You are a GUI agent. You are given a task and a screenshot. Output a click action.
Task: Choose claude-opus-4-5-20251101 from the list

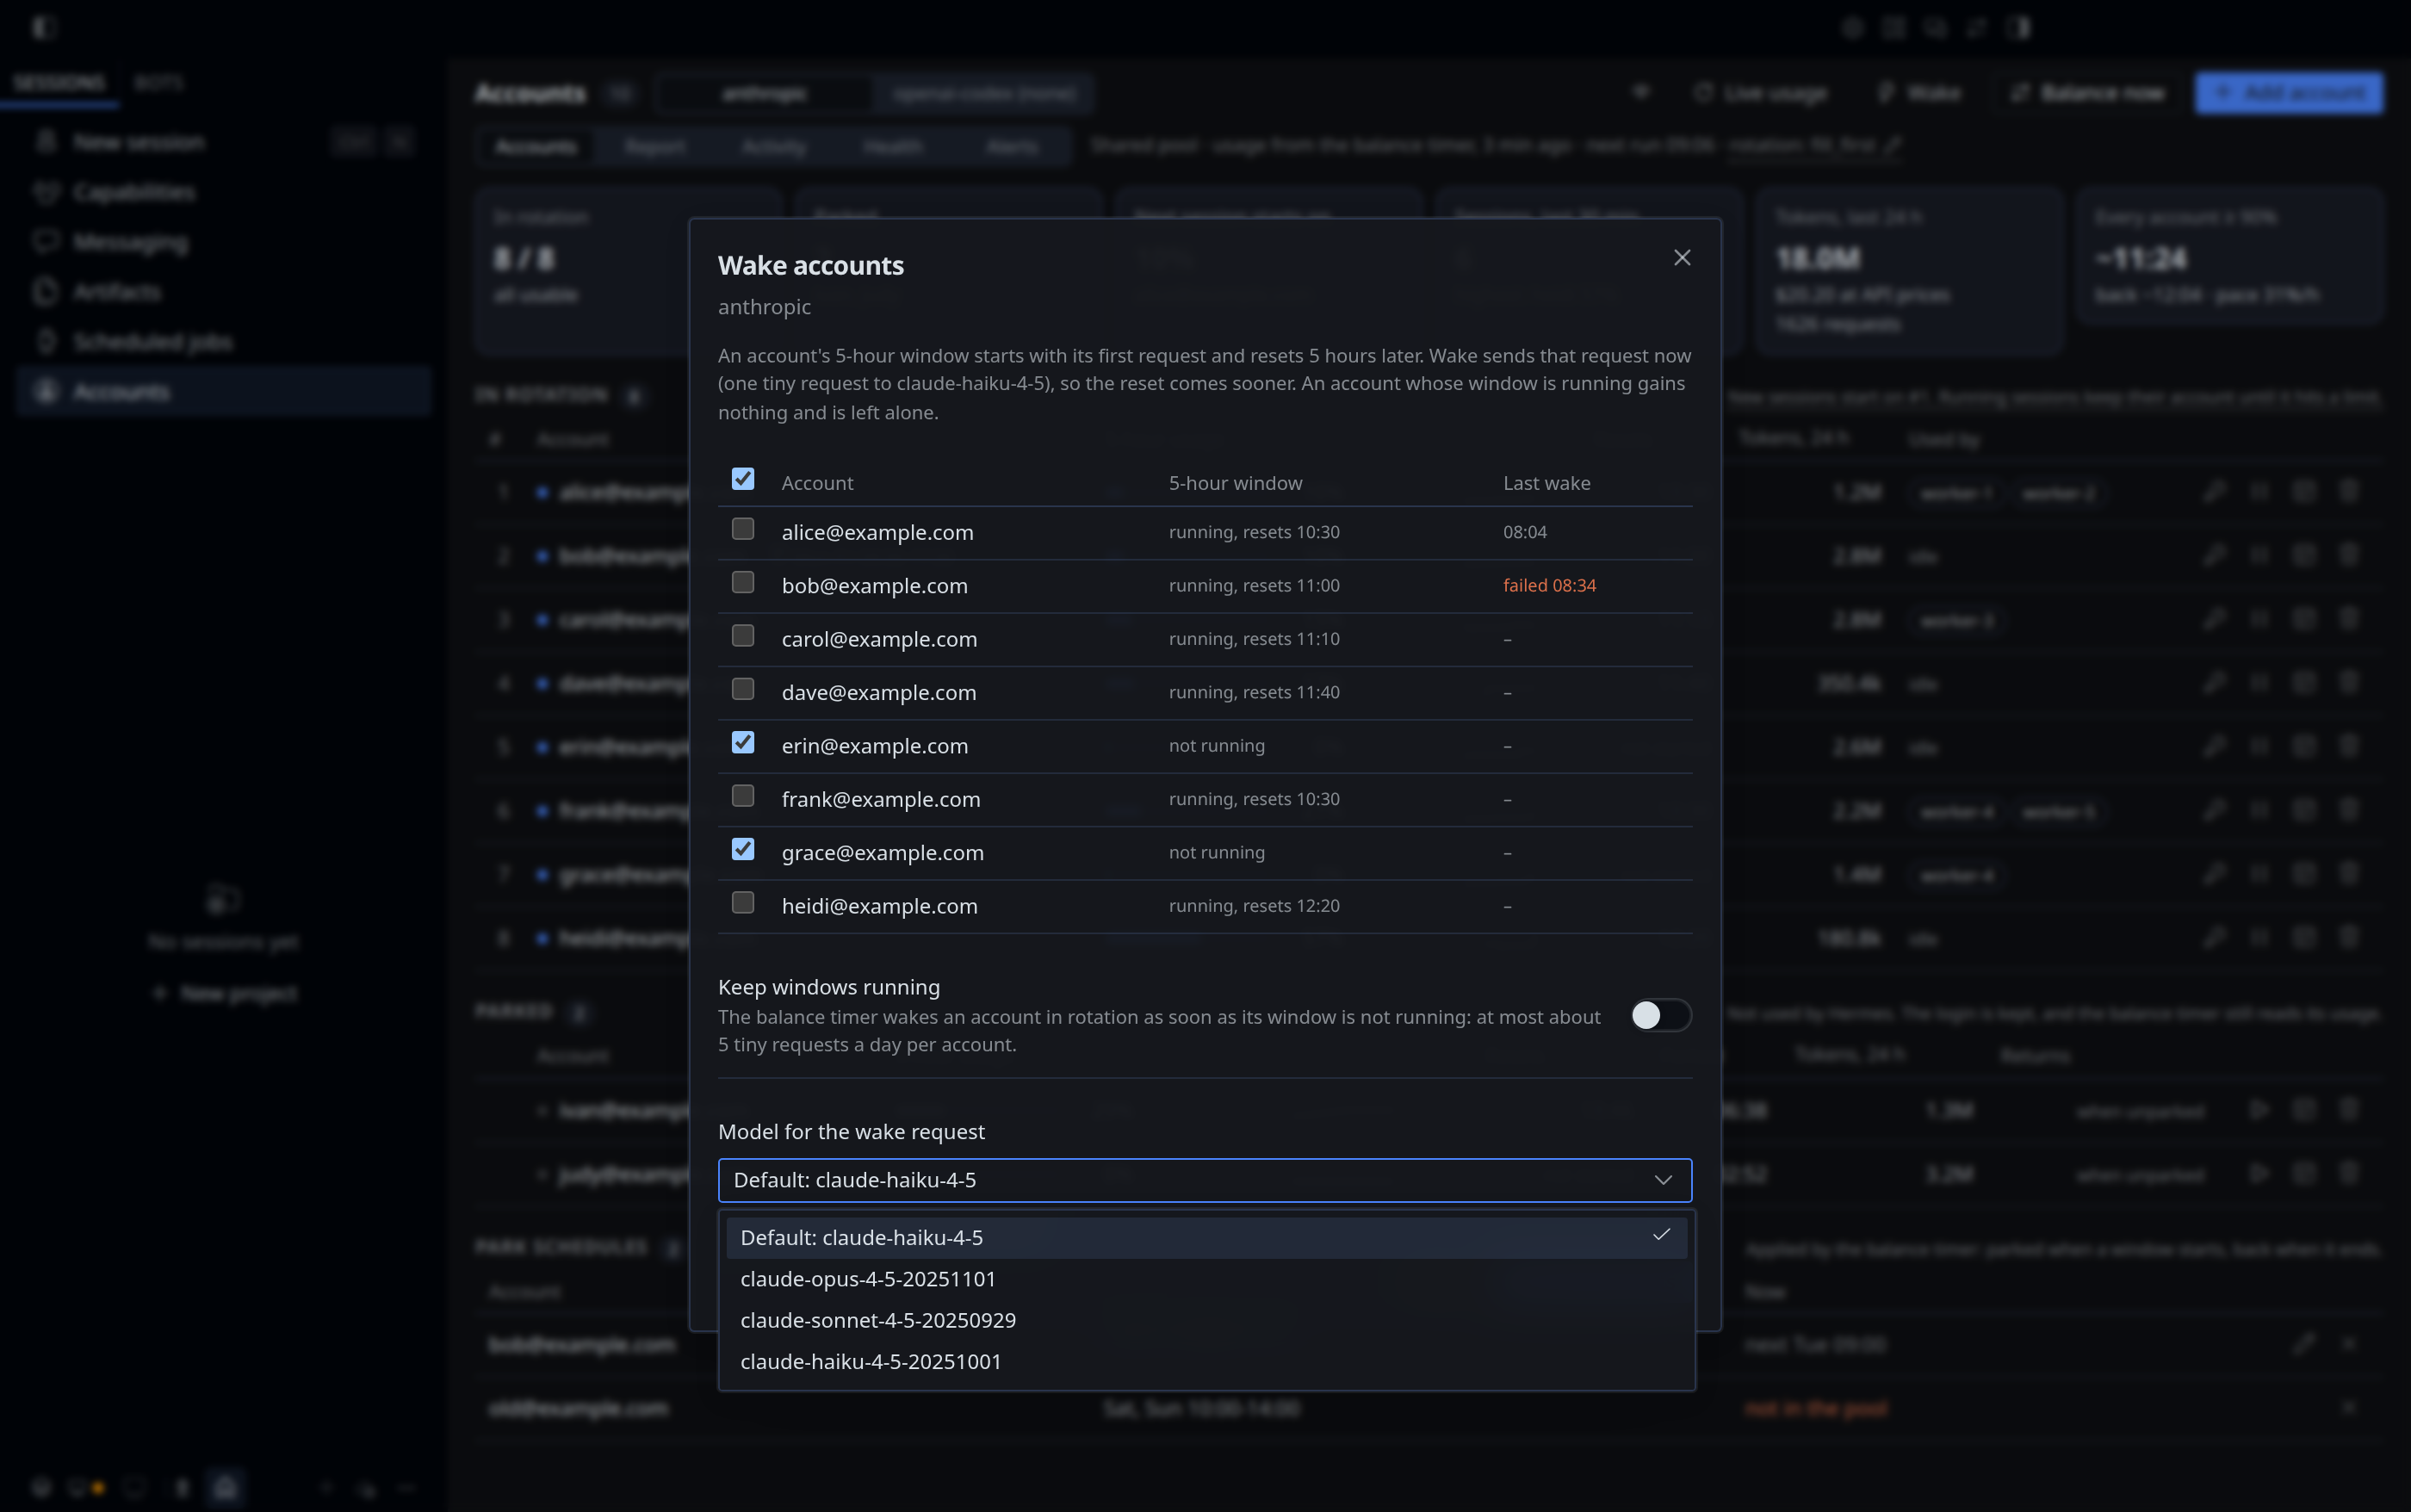pos(1206,1279)
